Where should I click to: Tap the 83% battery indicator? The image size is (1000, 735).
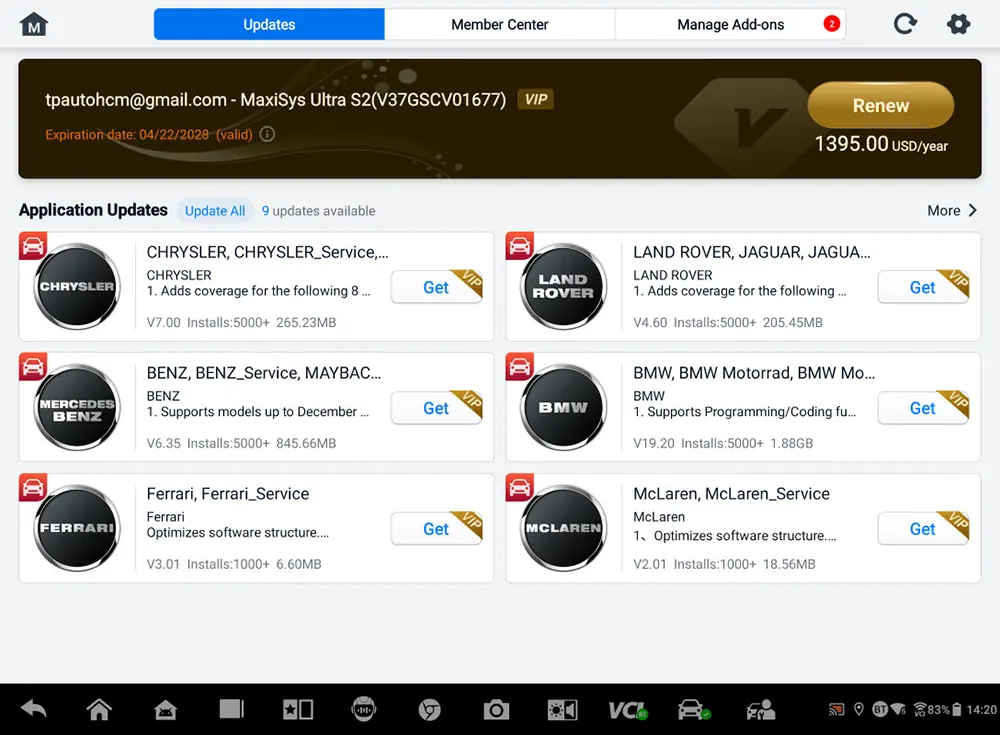tap(944, 709)
